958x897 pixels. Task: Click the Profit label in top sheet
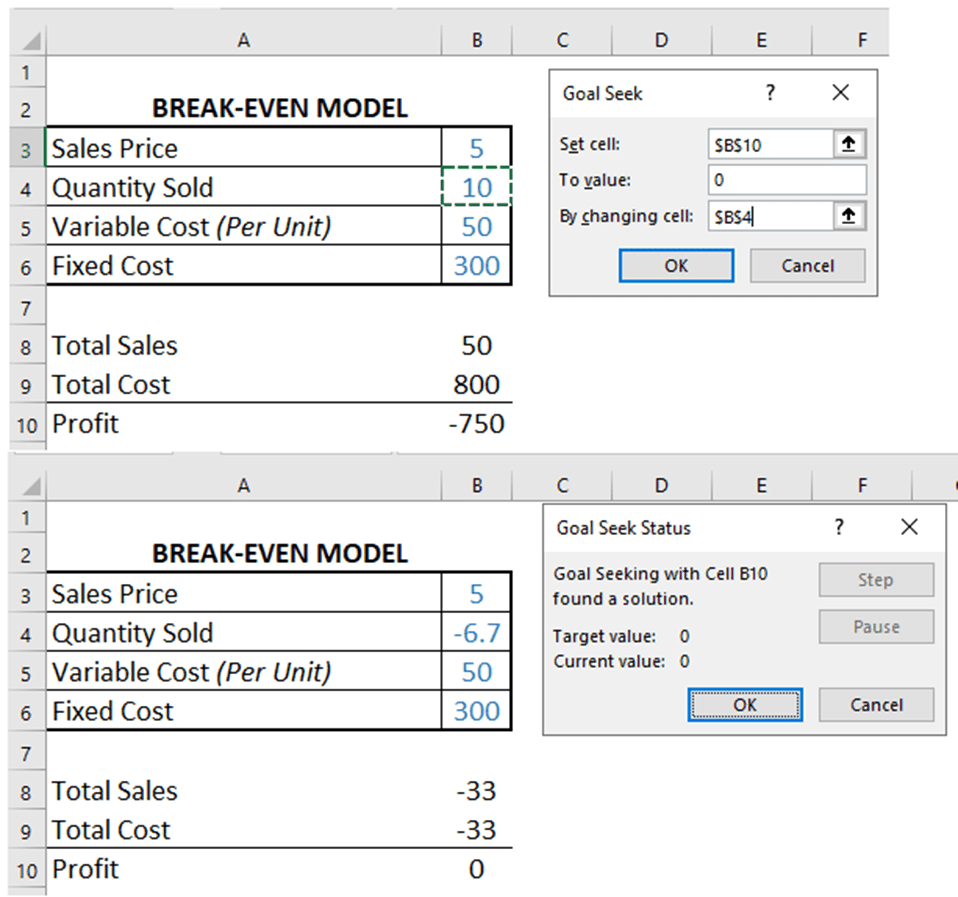click(x=85, y=423)
